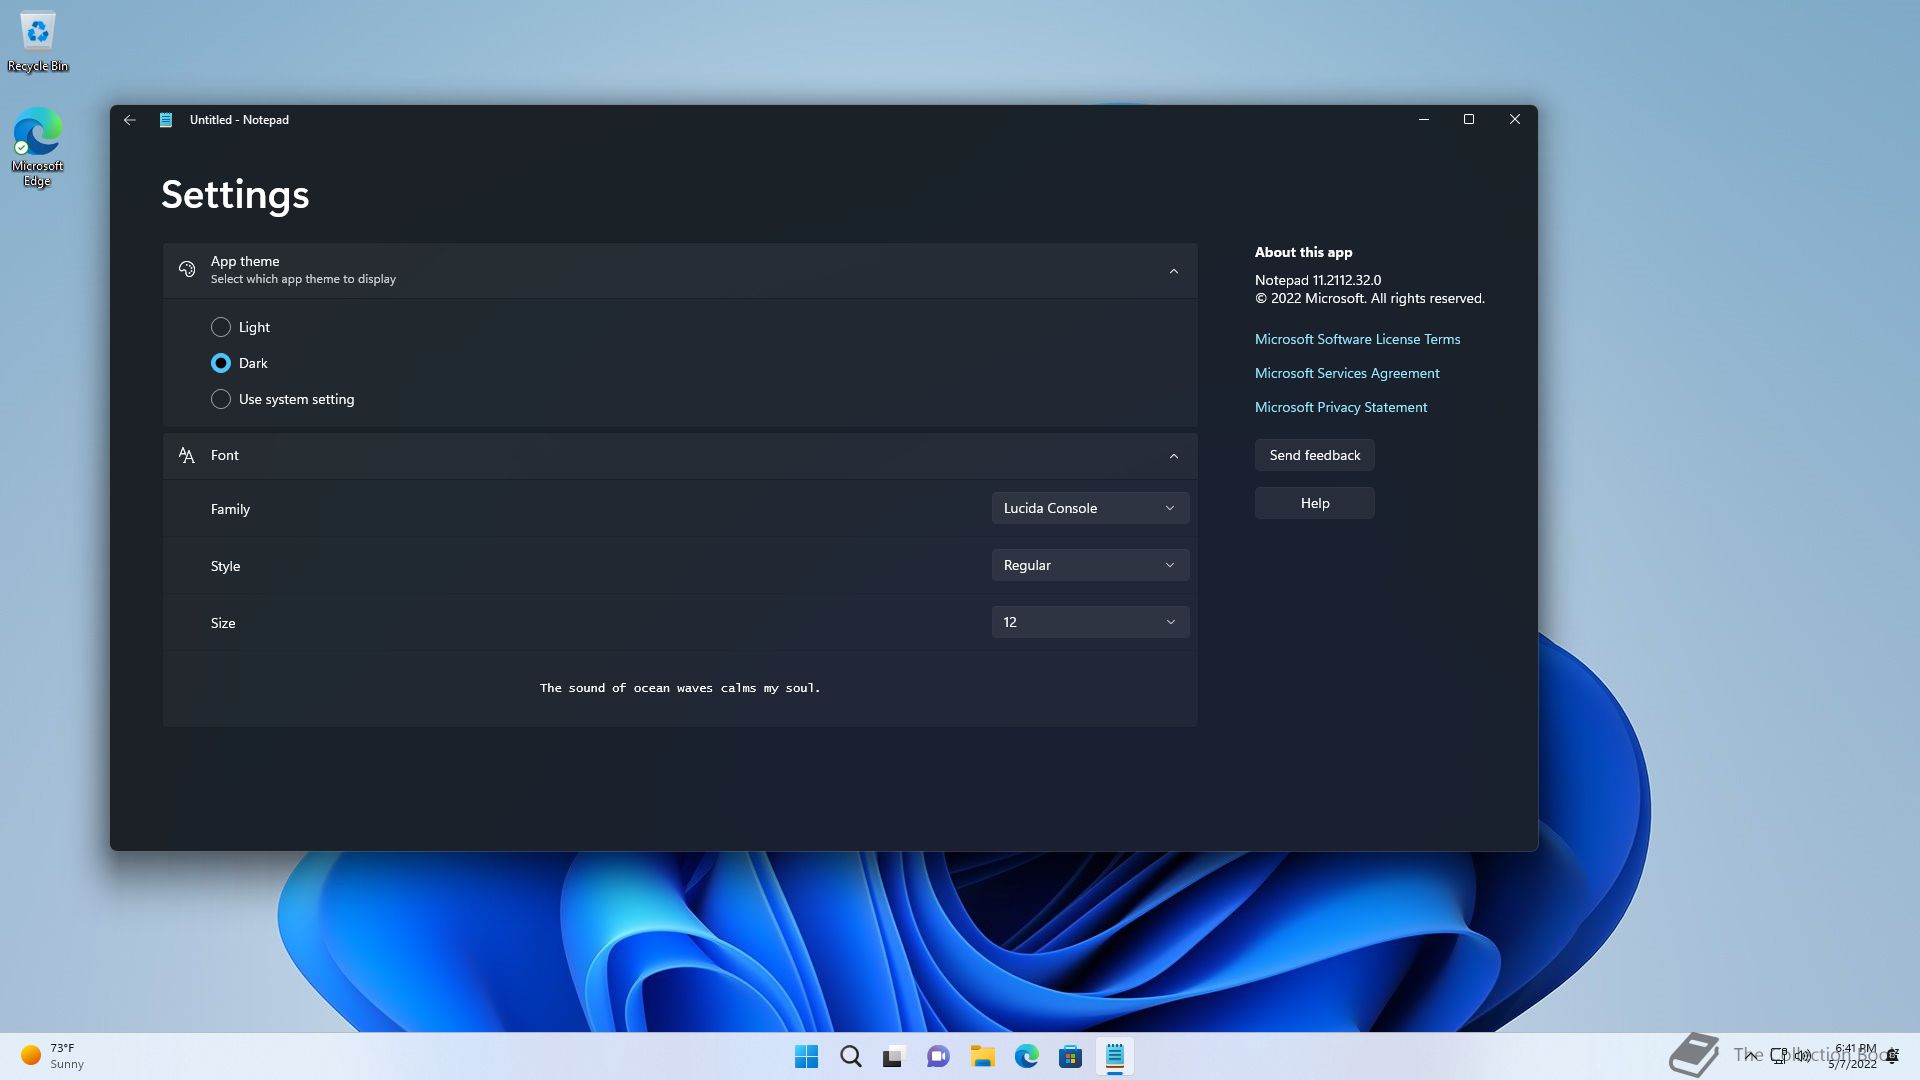Open the Windows Start menu
The height and width of the screenshot is (1080, 1920).
[806, 1056]
